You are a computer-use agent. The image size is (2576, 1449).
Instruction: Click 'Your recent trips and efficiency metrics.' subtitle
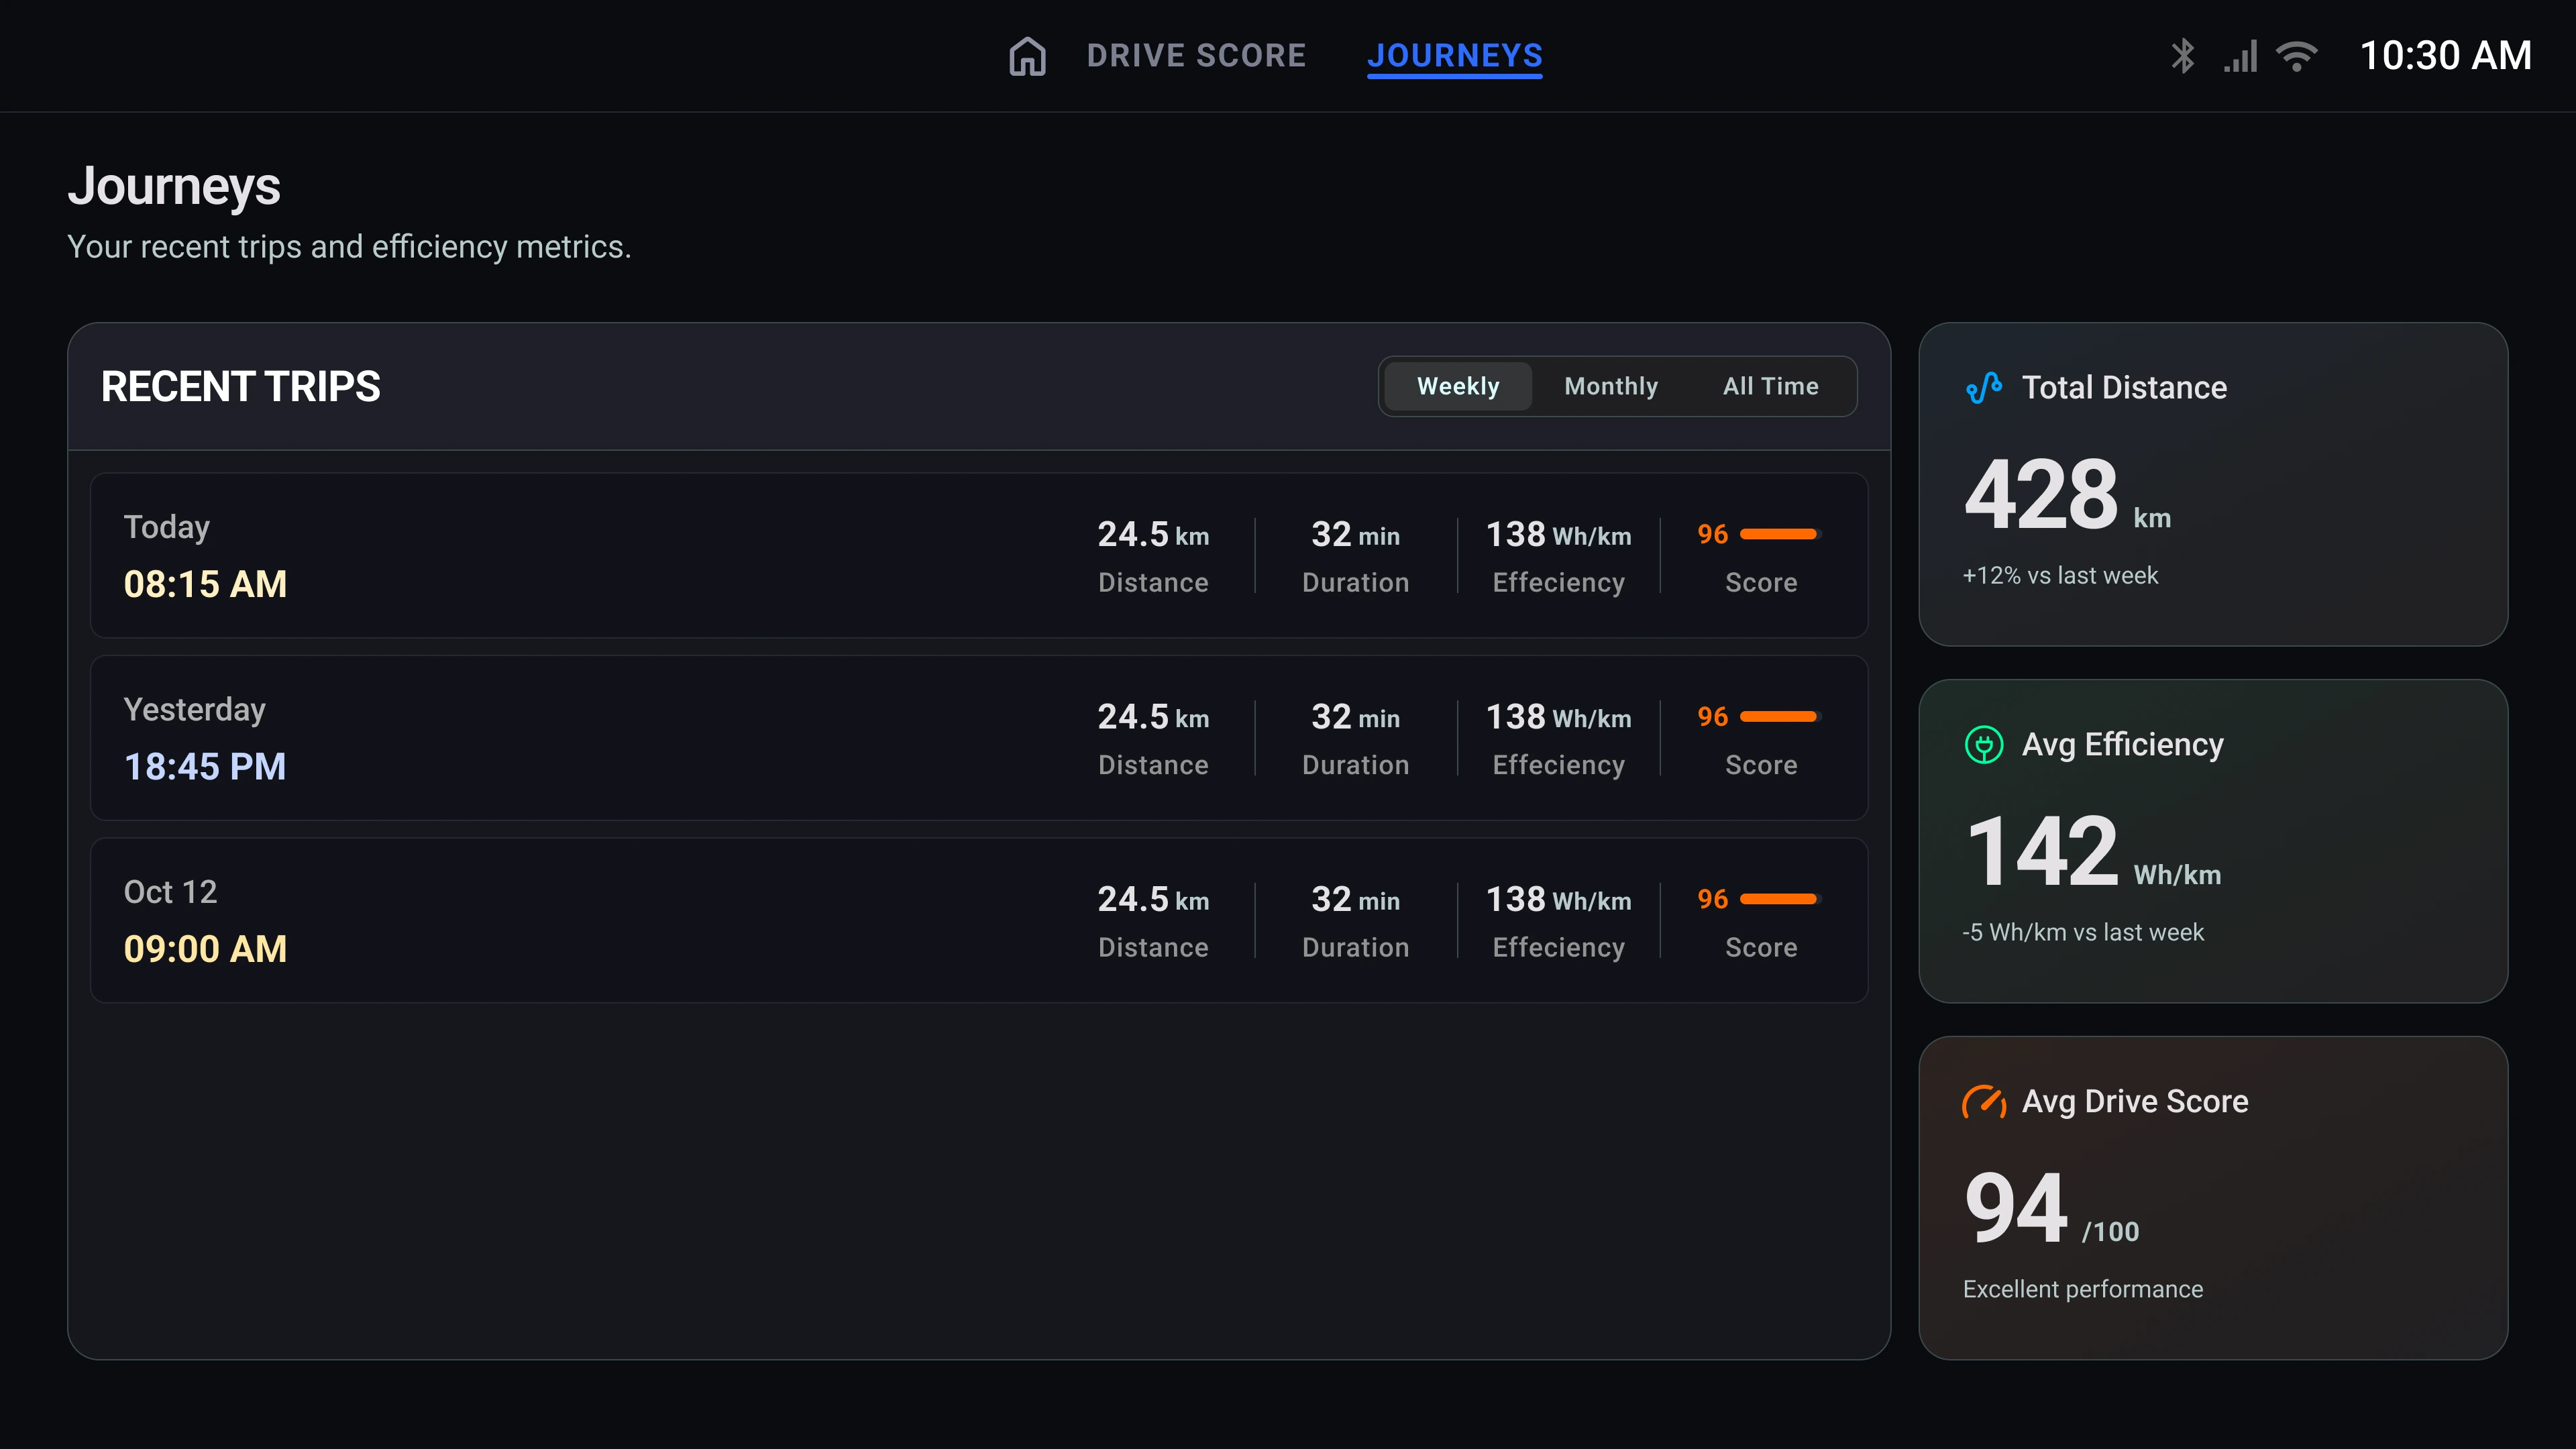[349, 247]
